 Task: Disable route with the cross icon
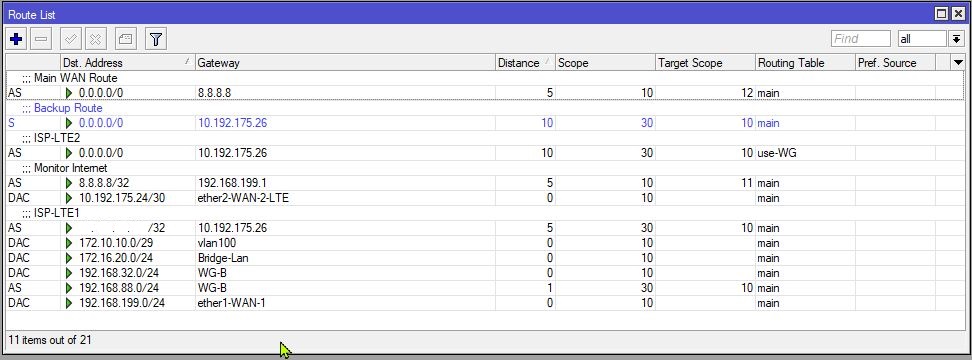[95, 39]
